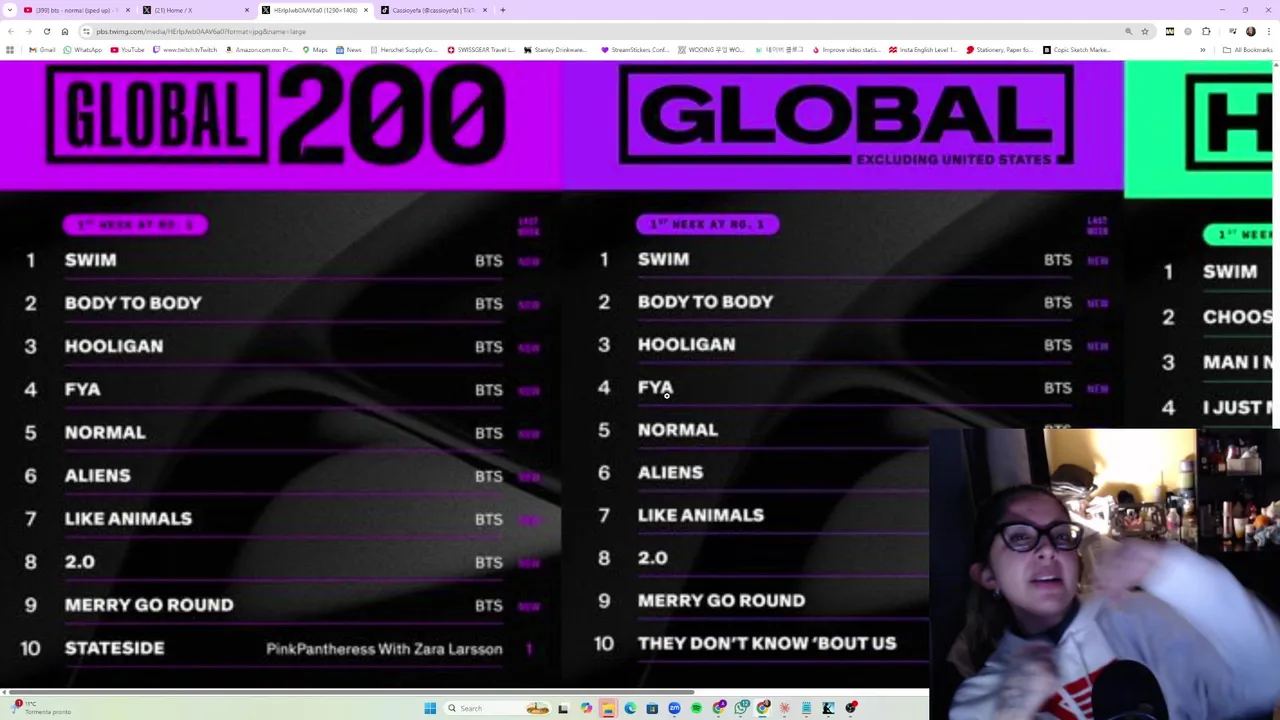Open the News bookmark
Viewport: 1280px width, 720px height.
[x=349, y=49]
